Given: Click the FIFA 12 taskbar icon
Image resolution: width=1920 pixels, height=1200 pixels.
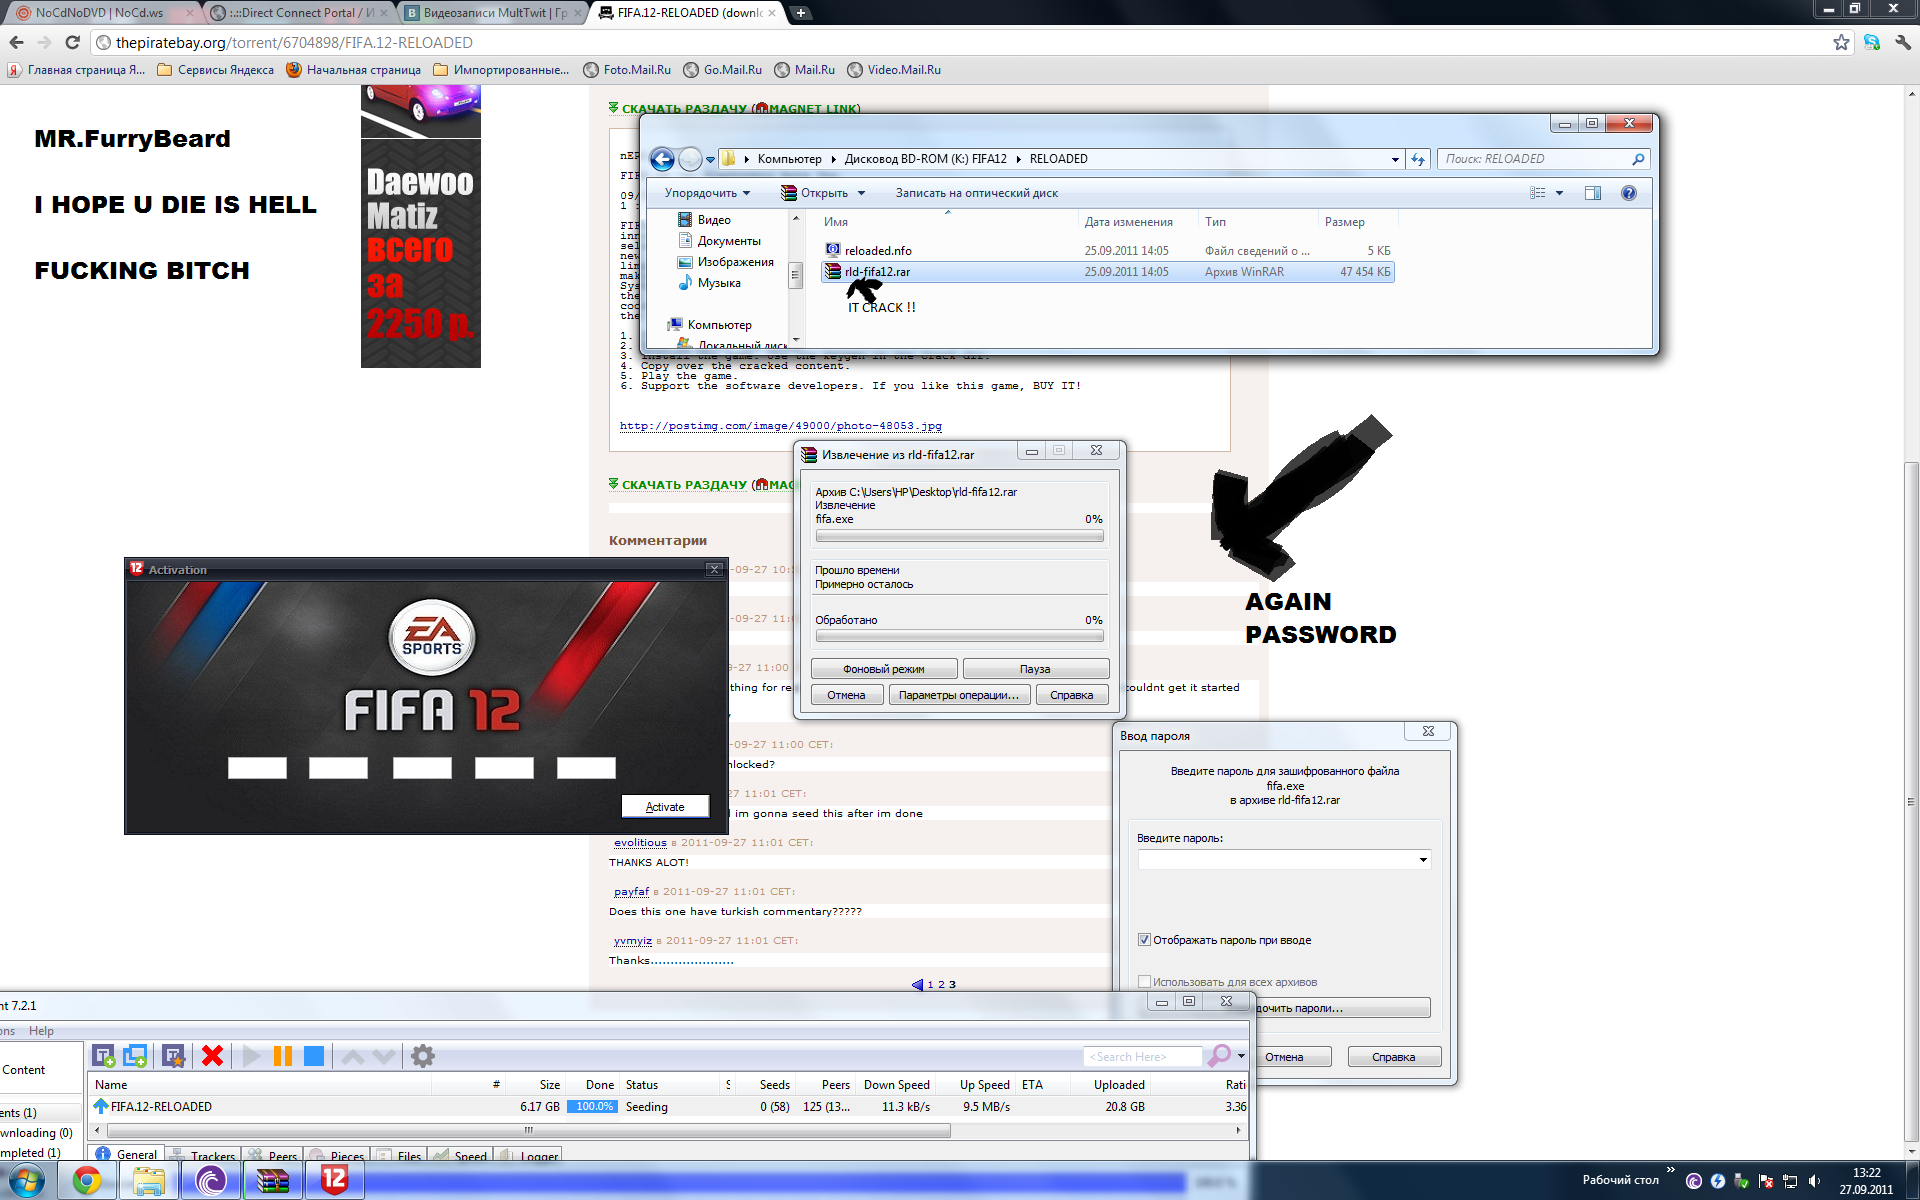Looking at the screenshot, I should [335, 1181].
